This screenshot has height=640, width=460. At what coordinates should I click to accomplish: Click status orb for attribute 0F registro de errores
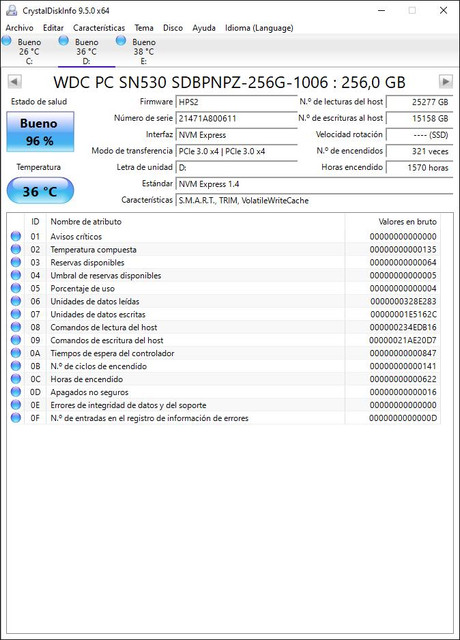(16, 418)
